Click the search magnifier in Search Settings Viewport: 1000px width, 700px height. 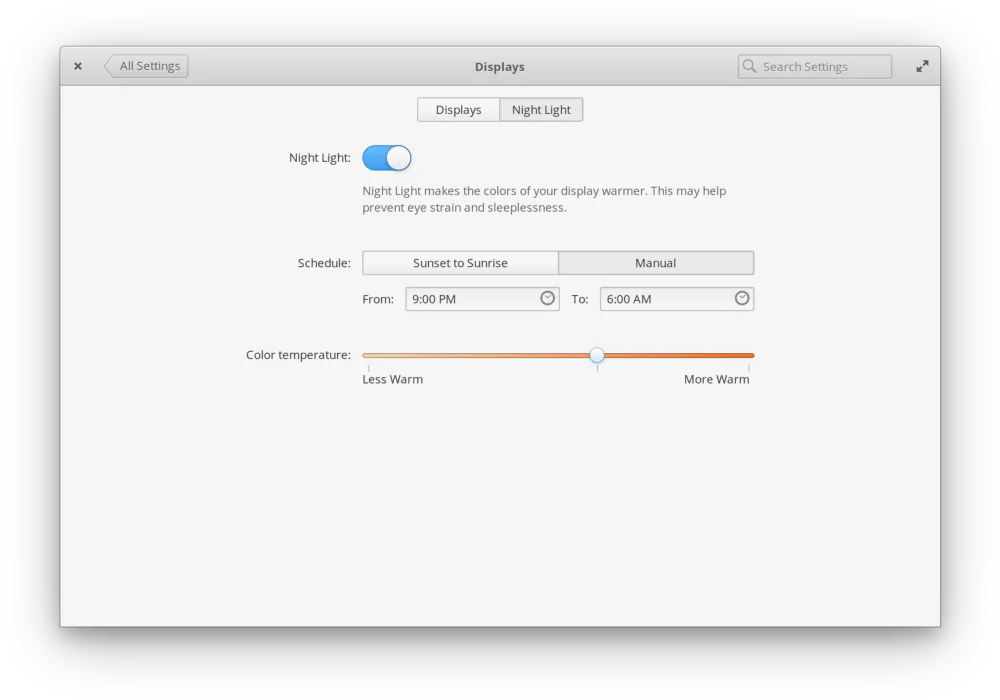[x=749, y=66]
